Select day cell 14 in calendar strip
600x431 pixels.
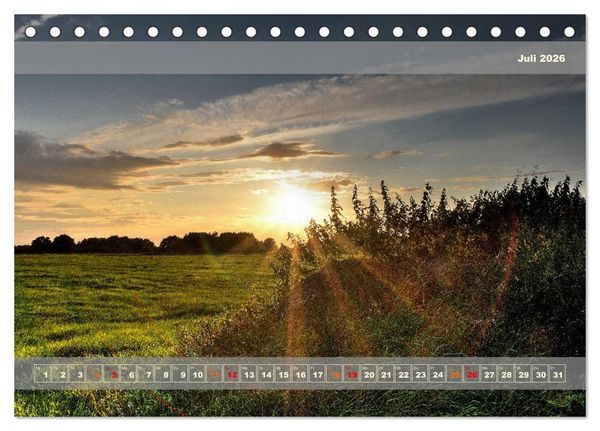click(266, 374)
